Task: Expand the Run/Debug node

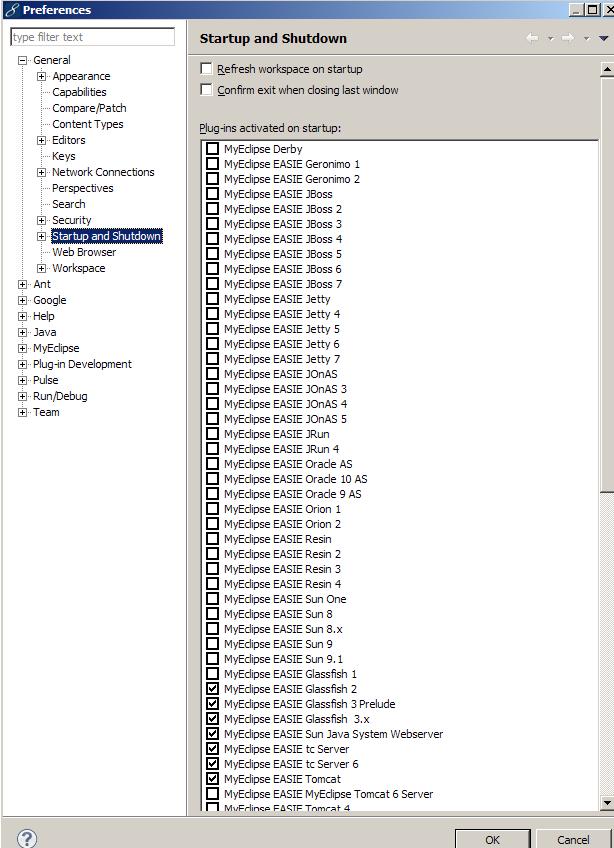Action: [x=22, y=396]
